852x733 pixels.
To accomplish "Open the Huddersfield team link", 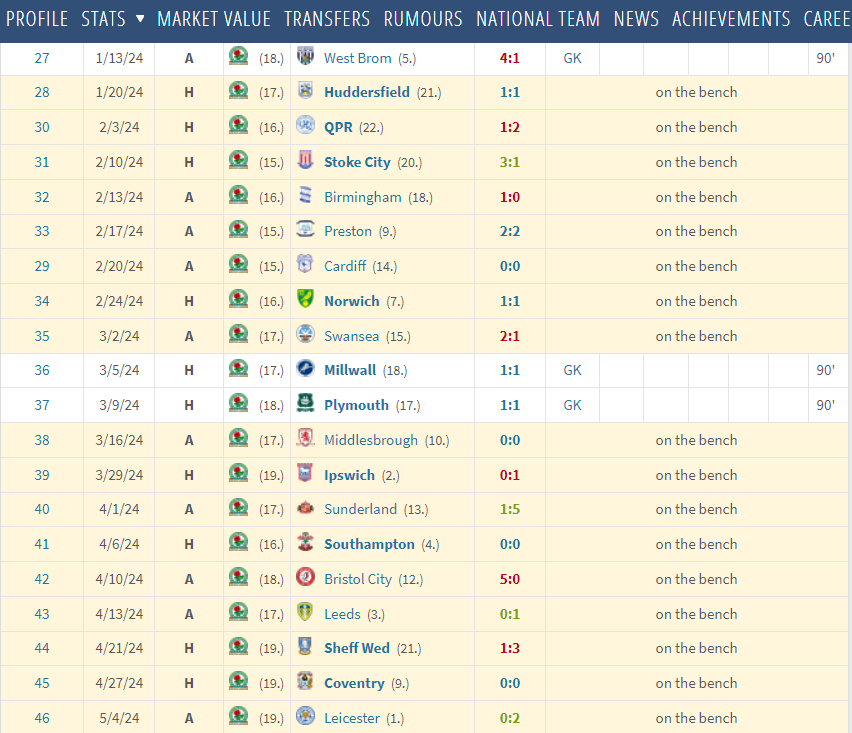I will 367,92.
